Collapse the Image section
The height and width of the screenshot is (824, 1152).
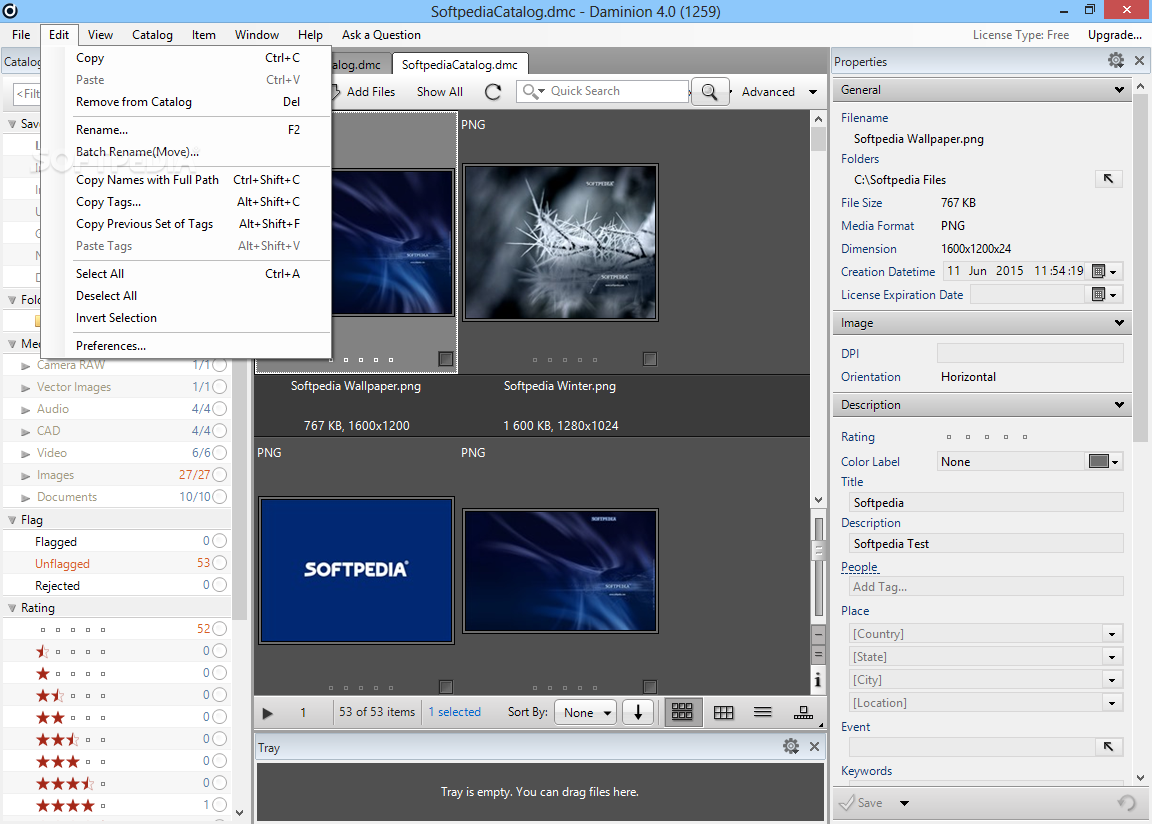pyautogui.click(x=1119, y=322)
